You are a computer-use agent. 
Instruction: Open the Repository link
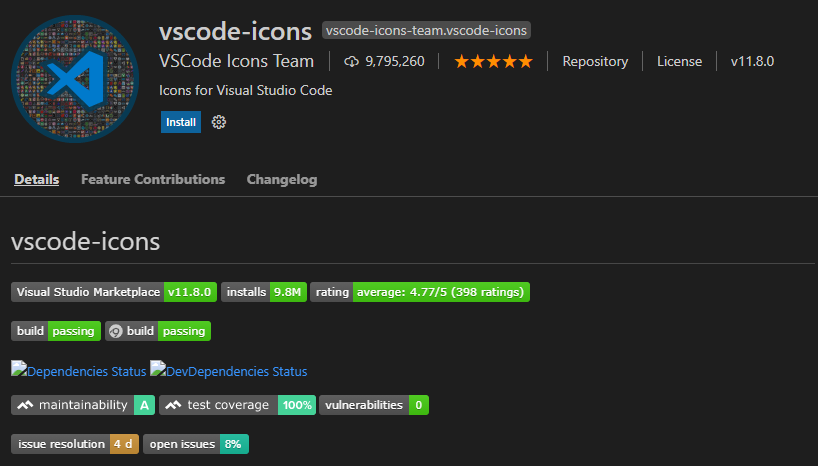click(x=595, y=62)
